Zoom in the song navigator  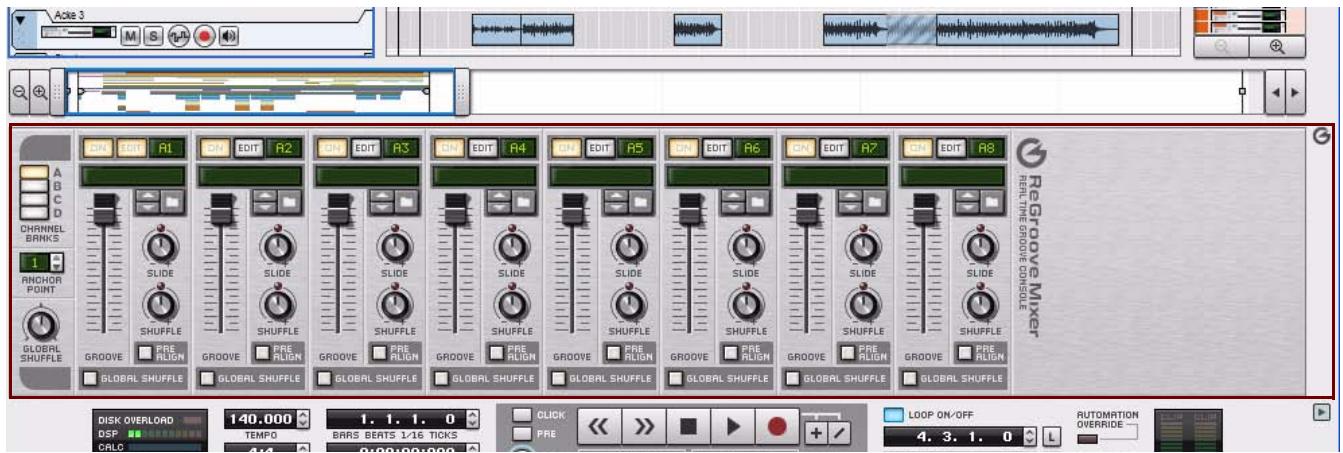[x=40, y=90]
